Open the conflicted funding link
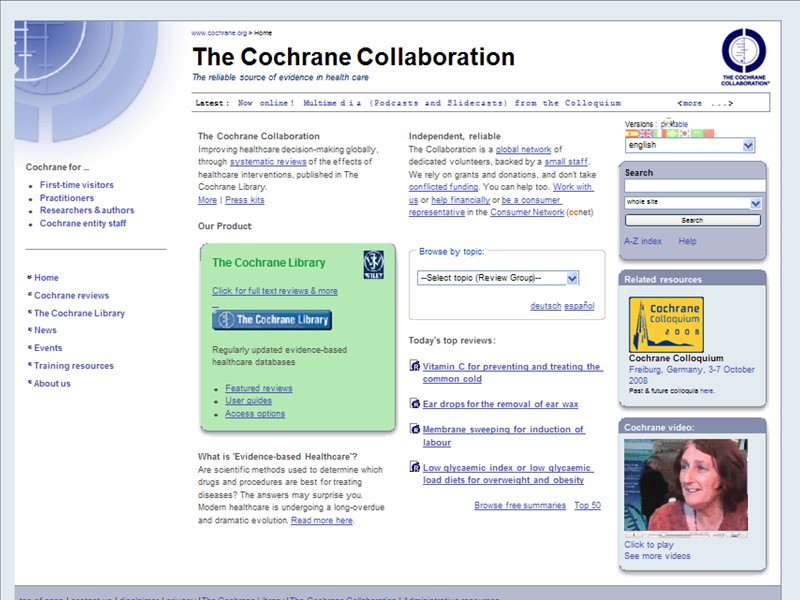The height and width of the screenshot is (600, 800). 443,187
